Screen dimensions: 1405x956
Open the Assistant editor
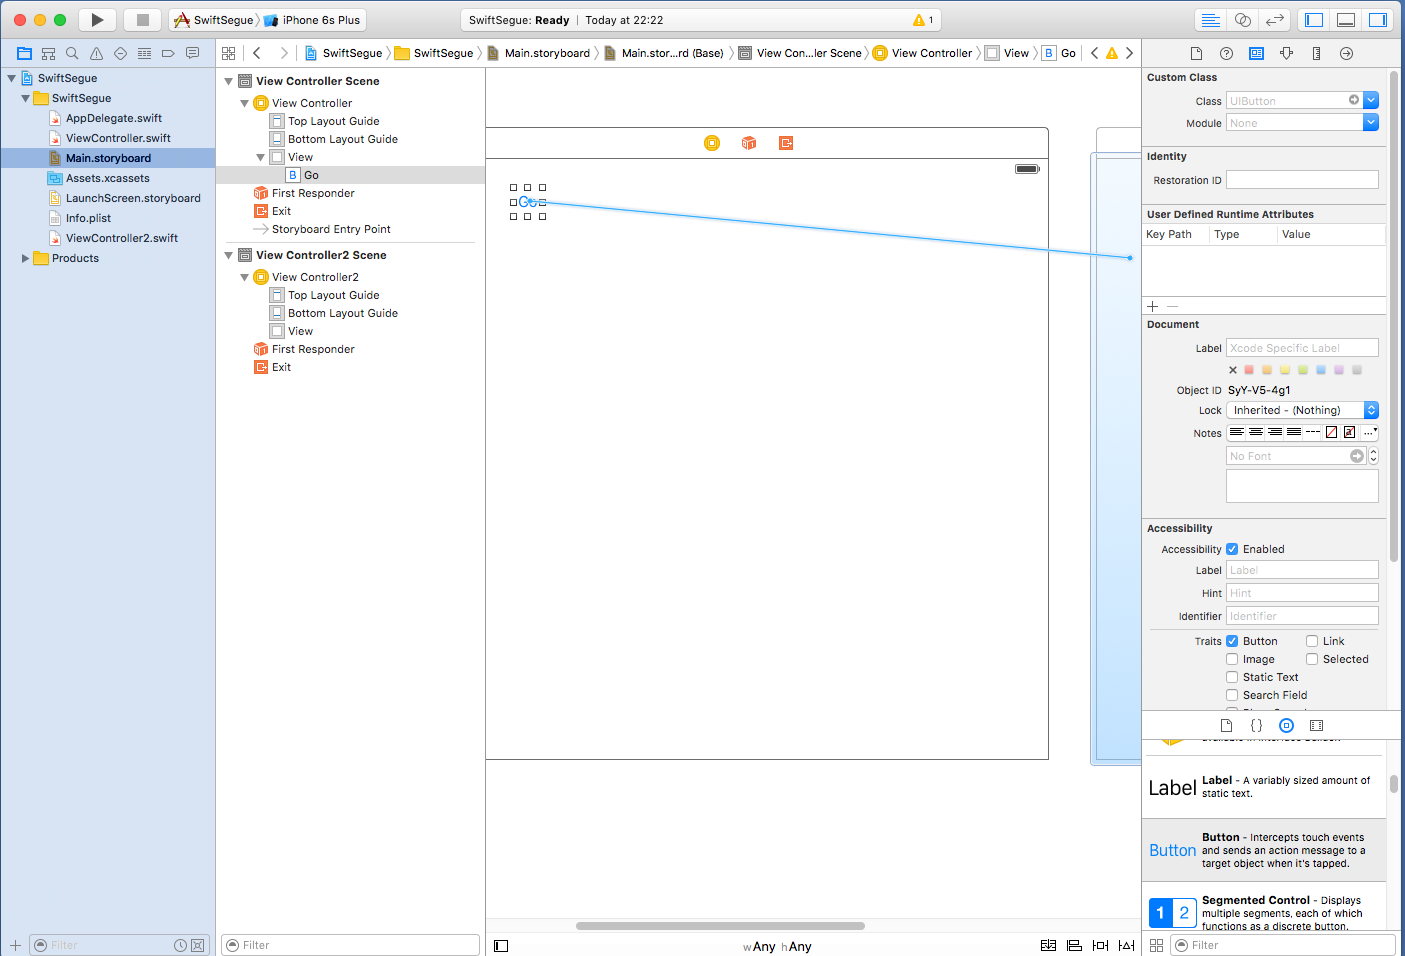pos(1242,20)
